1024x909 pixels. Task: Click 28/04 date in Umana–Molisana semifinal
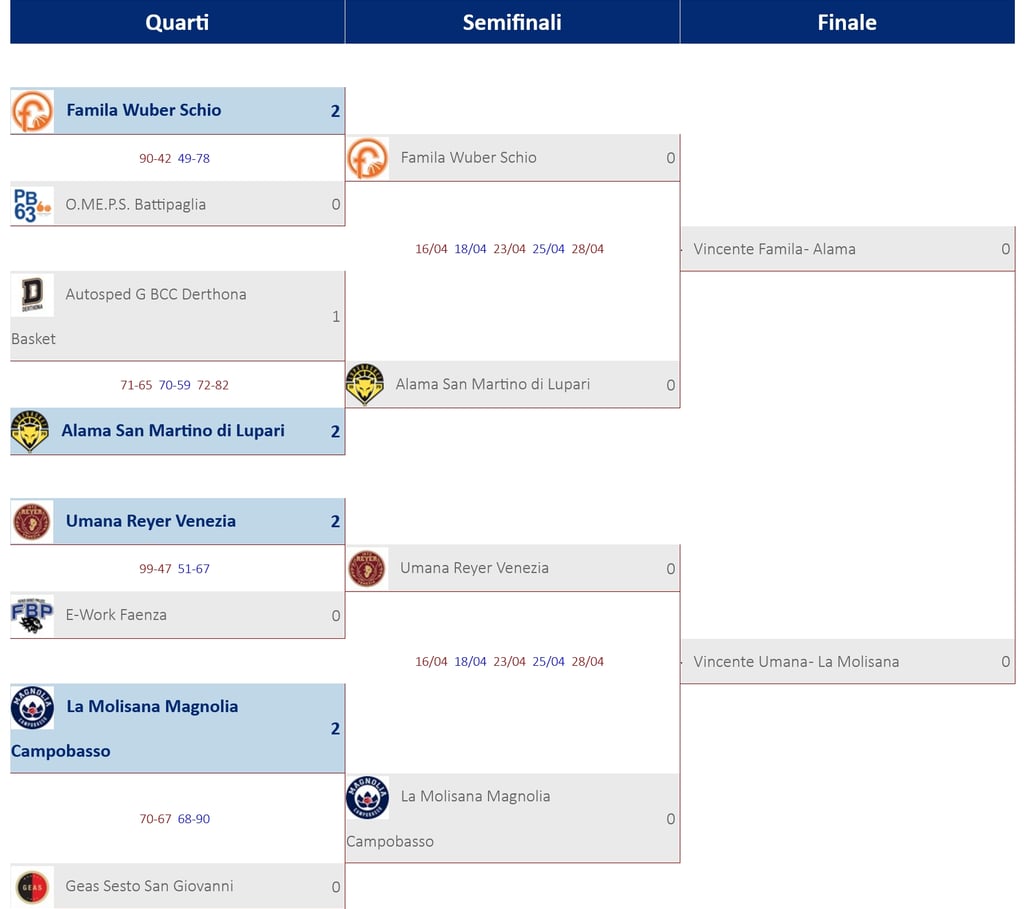[x=588, y=662]
